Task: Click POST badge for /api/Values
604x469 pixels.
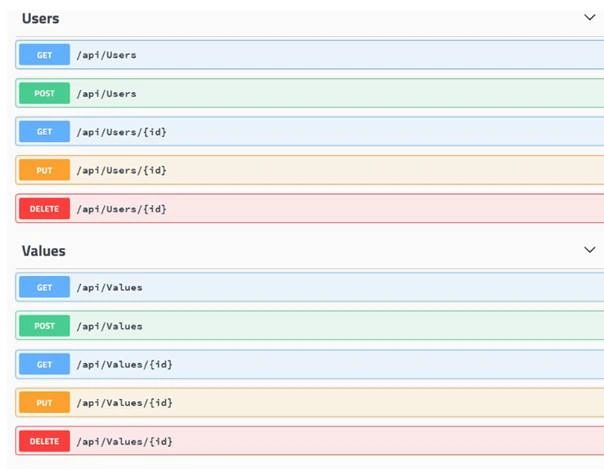Action: 44,326
